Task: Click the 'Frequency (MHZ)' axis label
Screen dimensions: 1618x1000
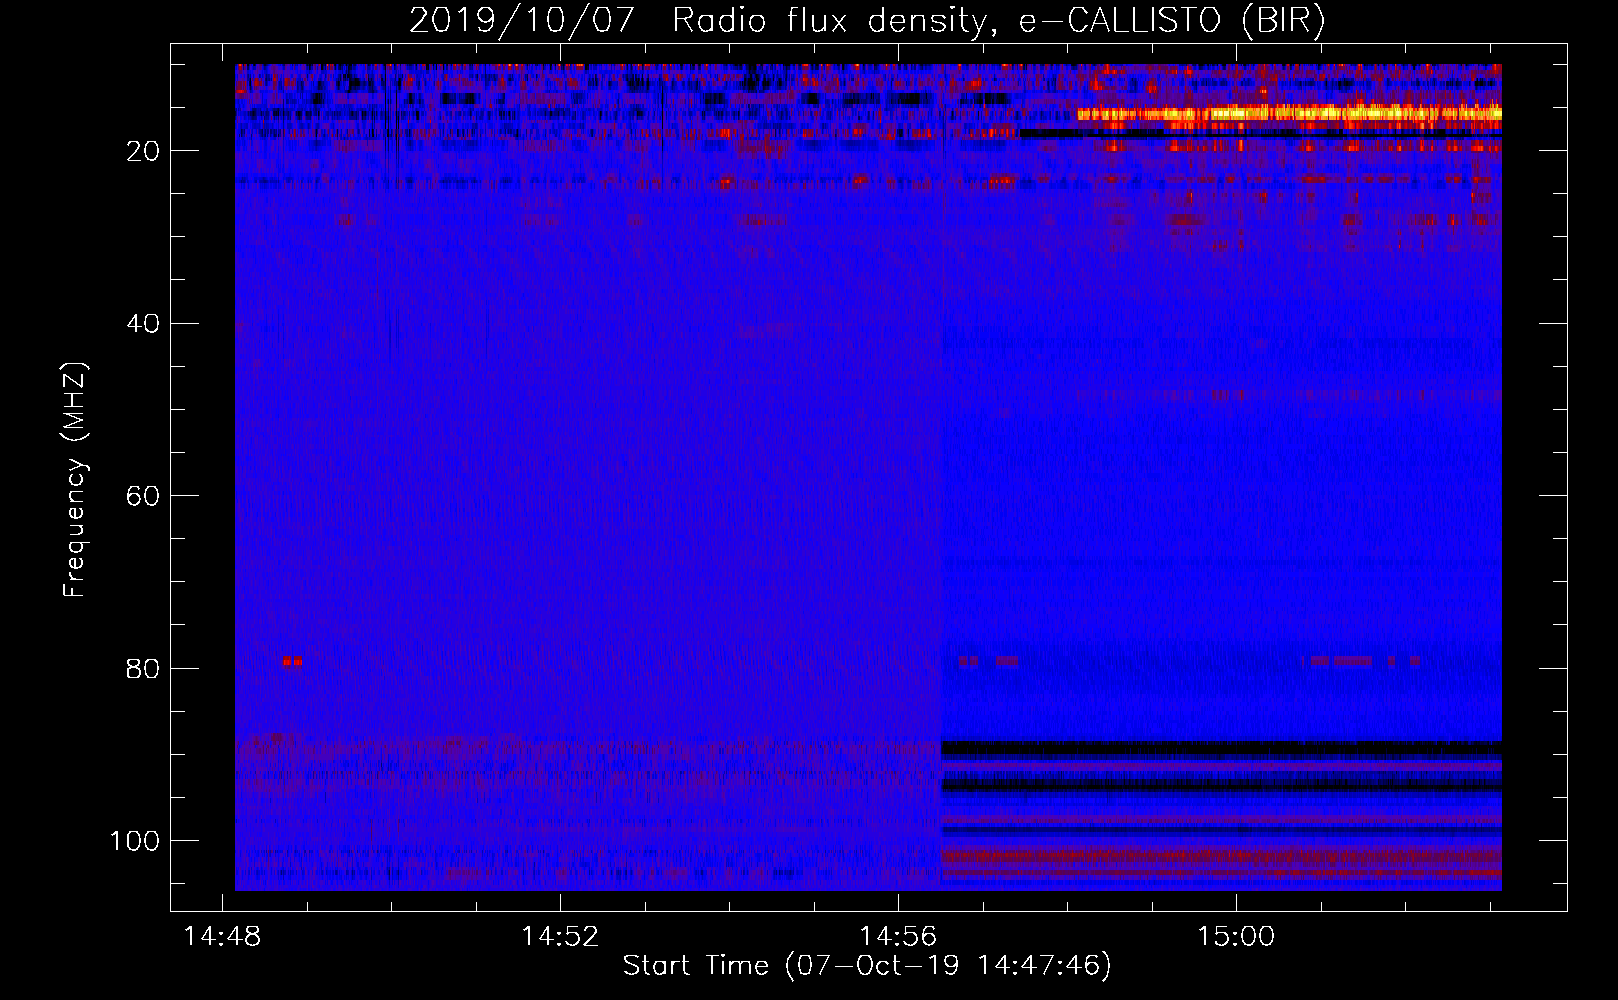Action: [x=75, y=481]
